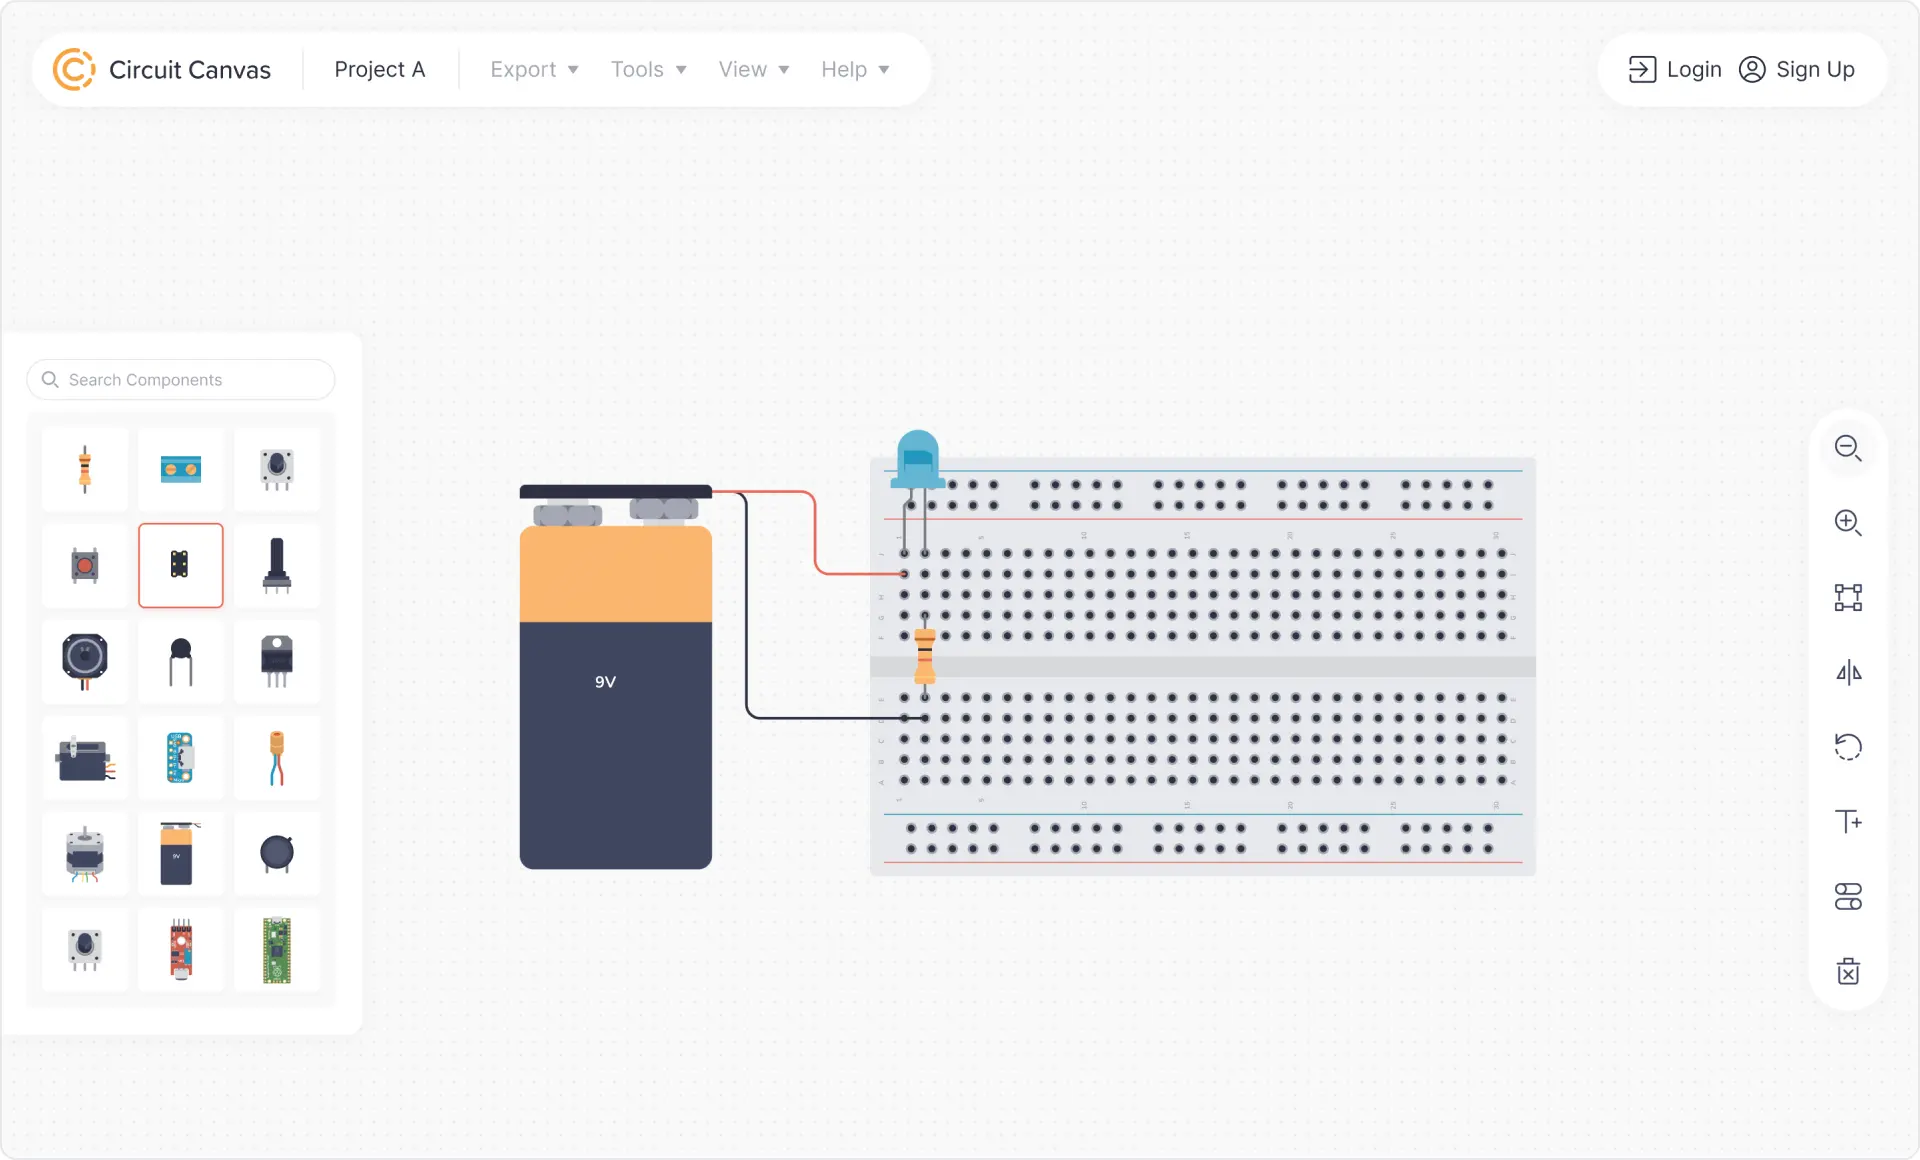Click the delete trash icon
The width and height of the screenshot is (1920, 1160).
pos(1847,971)
